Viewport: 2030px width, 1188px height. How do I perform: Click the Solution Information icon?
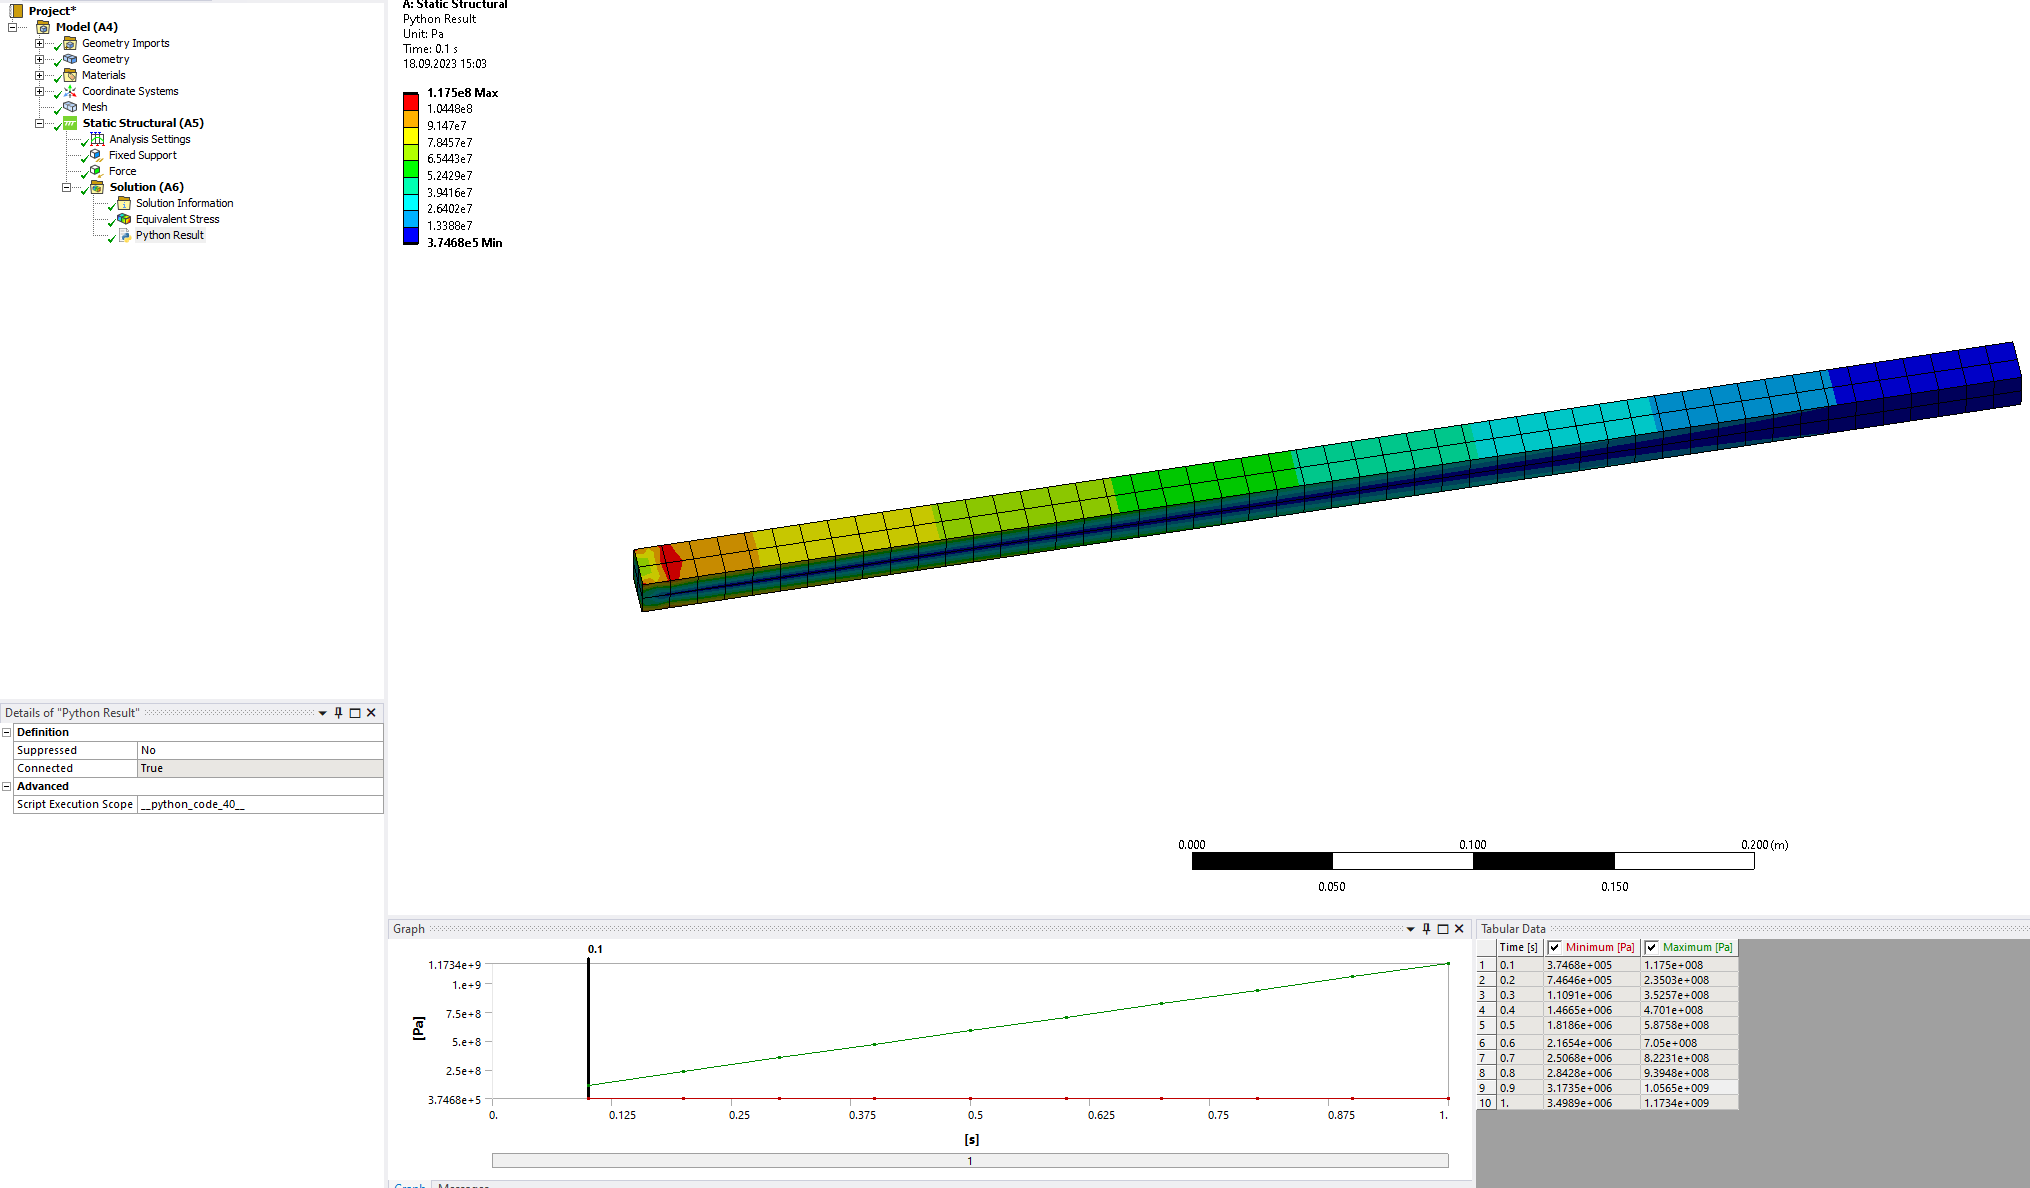124,203
